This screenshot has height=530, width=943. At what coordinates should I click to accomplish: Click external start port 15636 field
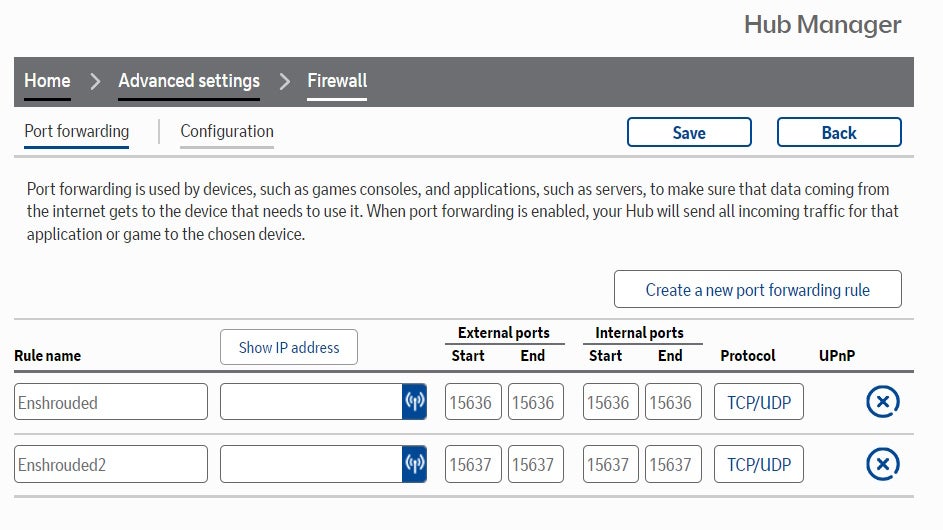pos(473,402)
